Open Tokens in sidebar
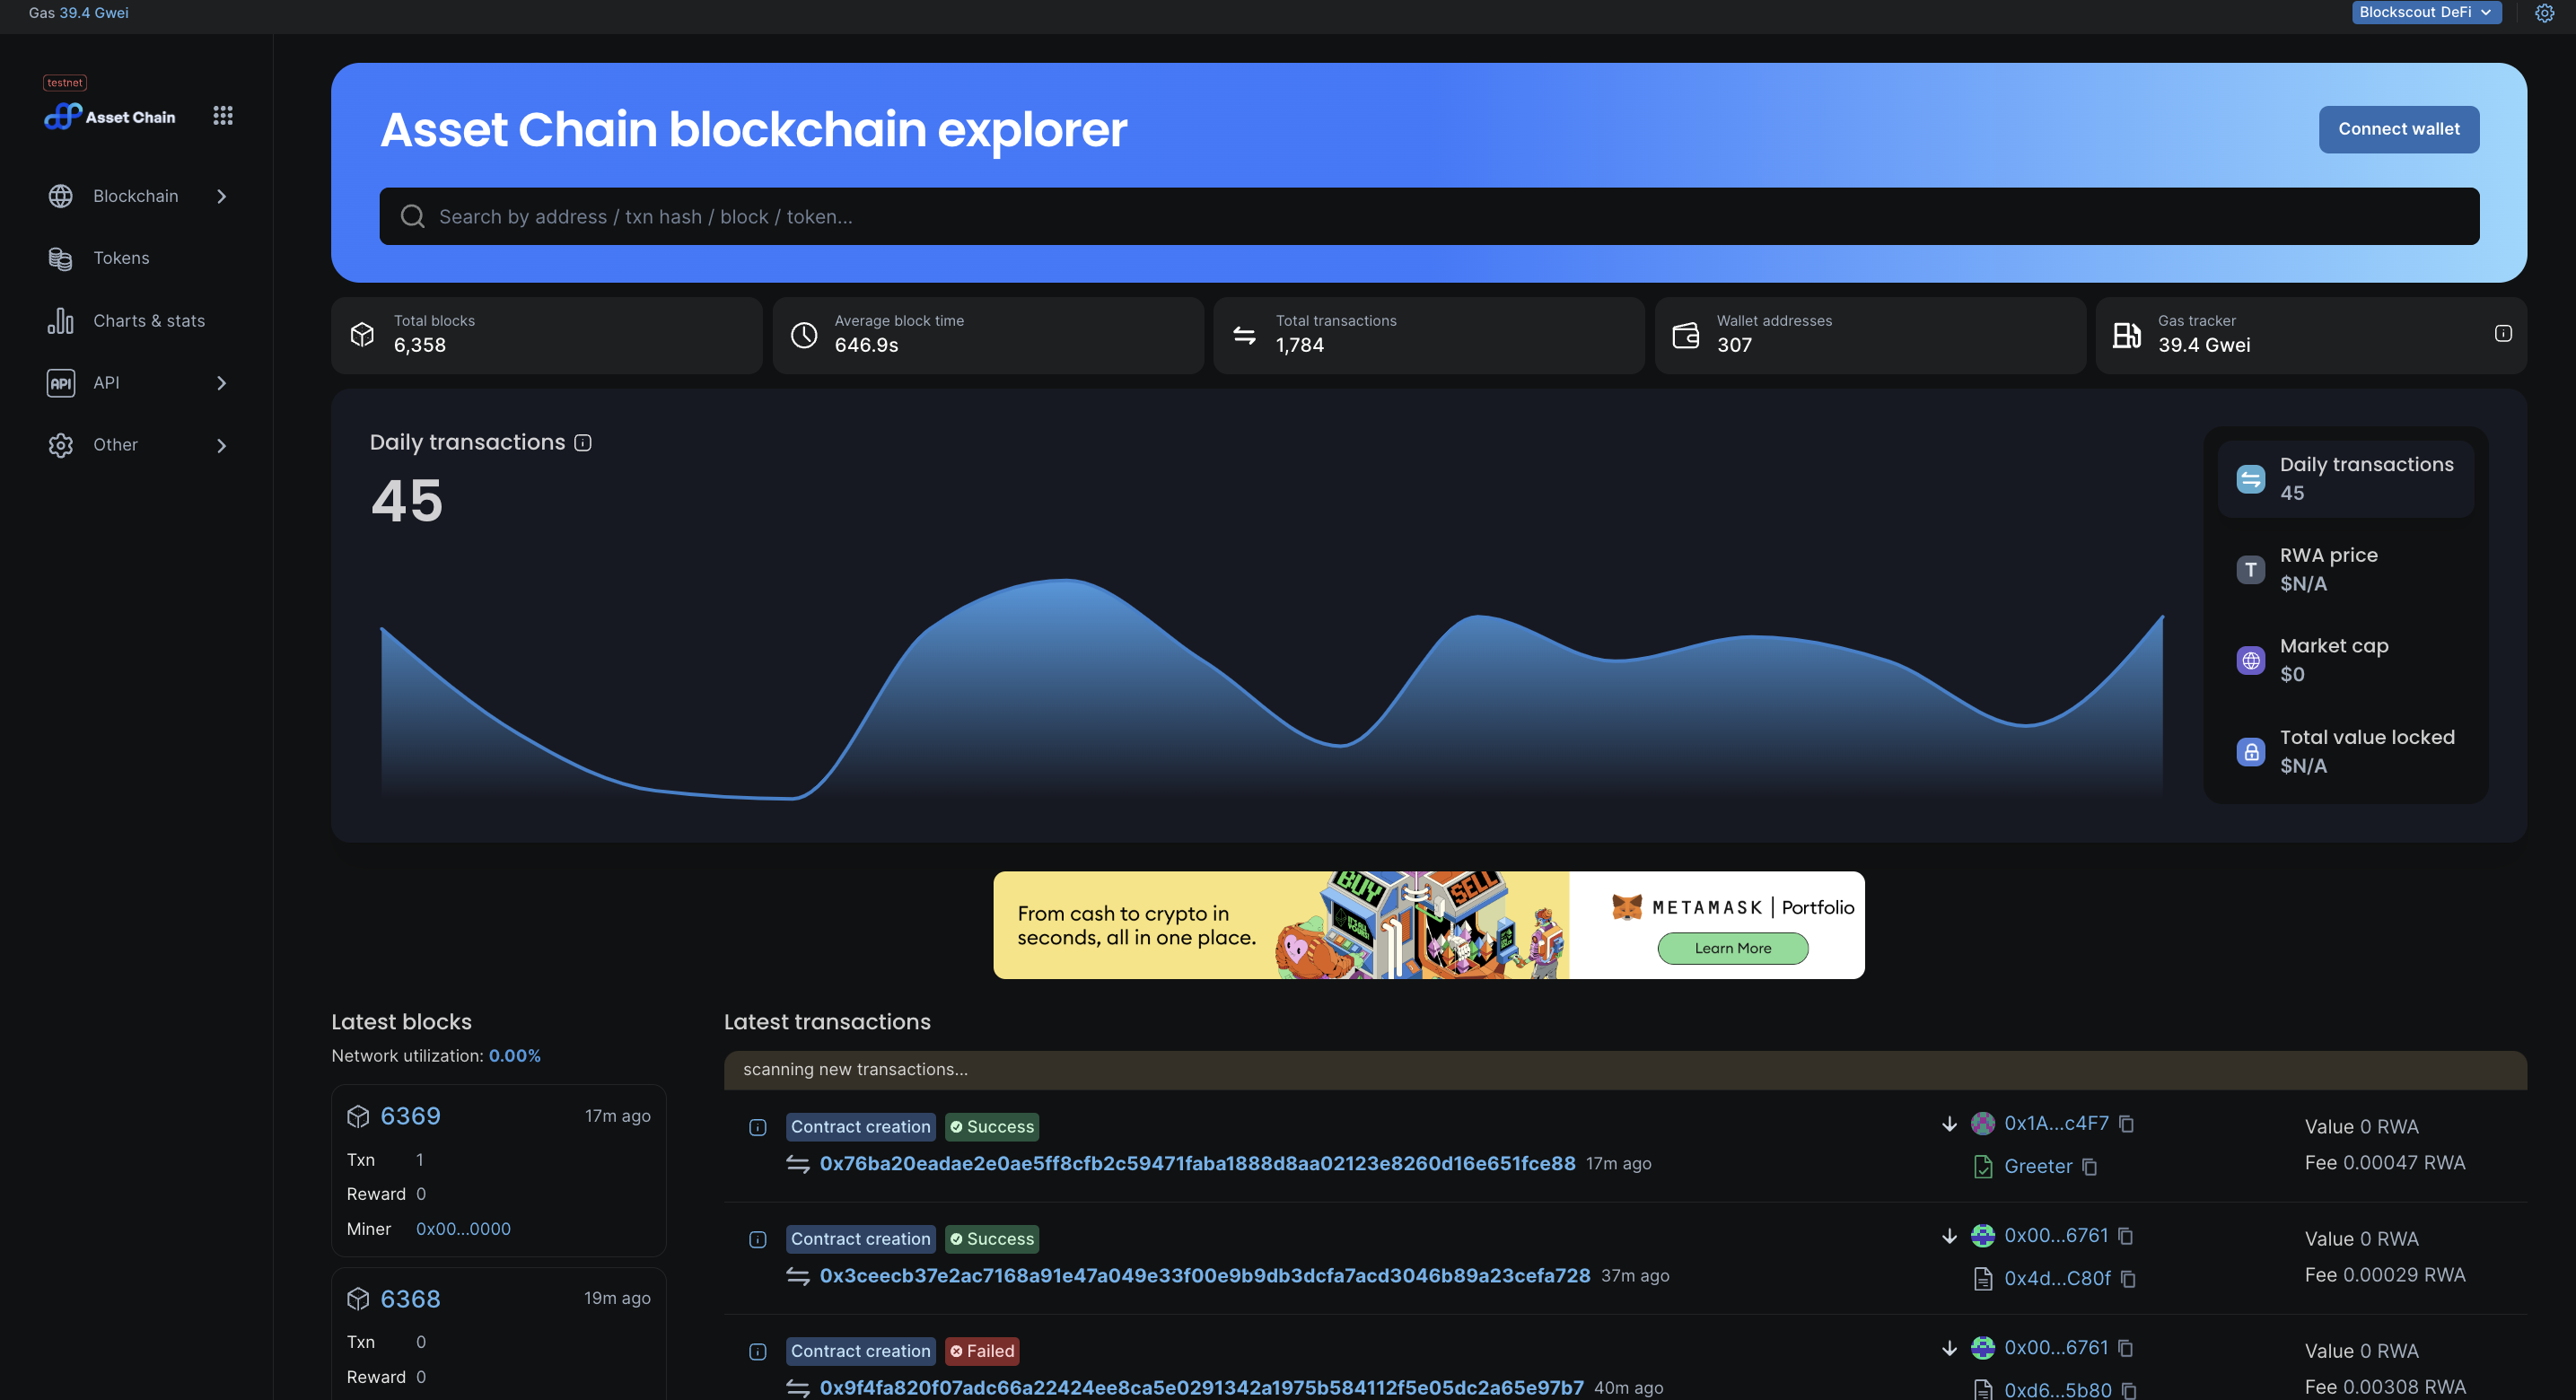This screenshot has height=1400, width=2576. point(121,258)
